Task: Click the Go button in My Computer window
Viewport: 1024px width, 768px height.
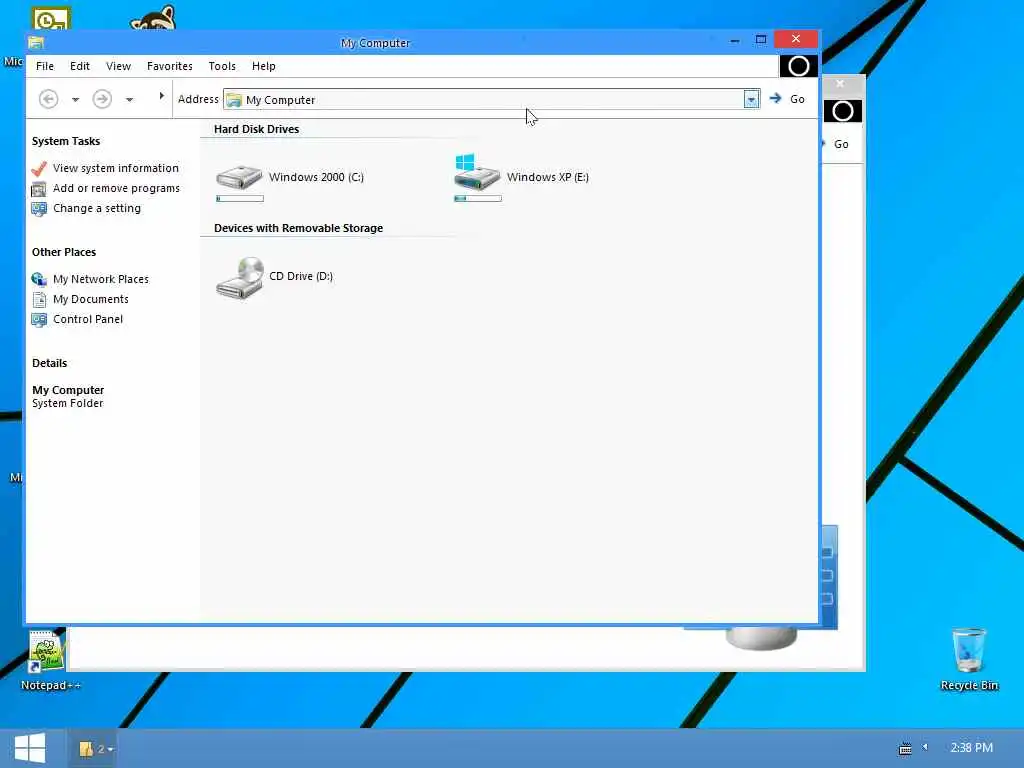Action: tap(787, 99)
